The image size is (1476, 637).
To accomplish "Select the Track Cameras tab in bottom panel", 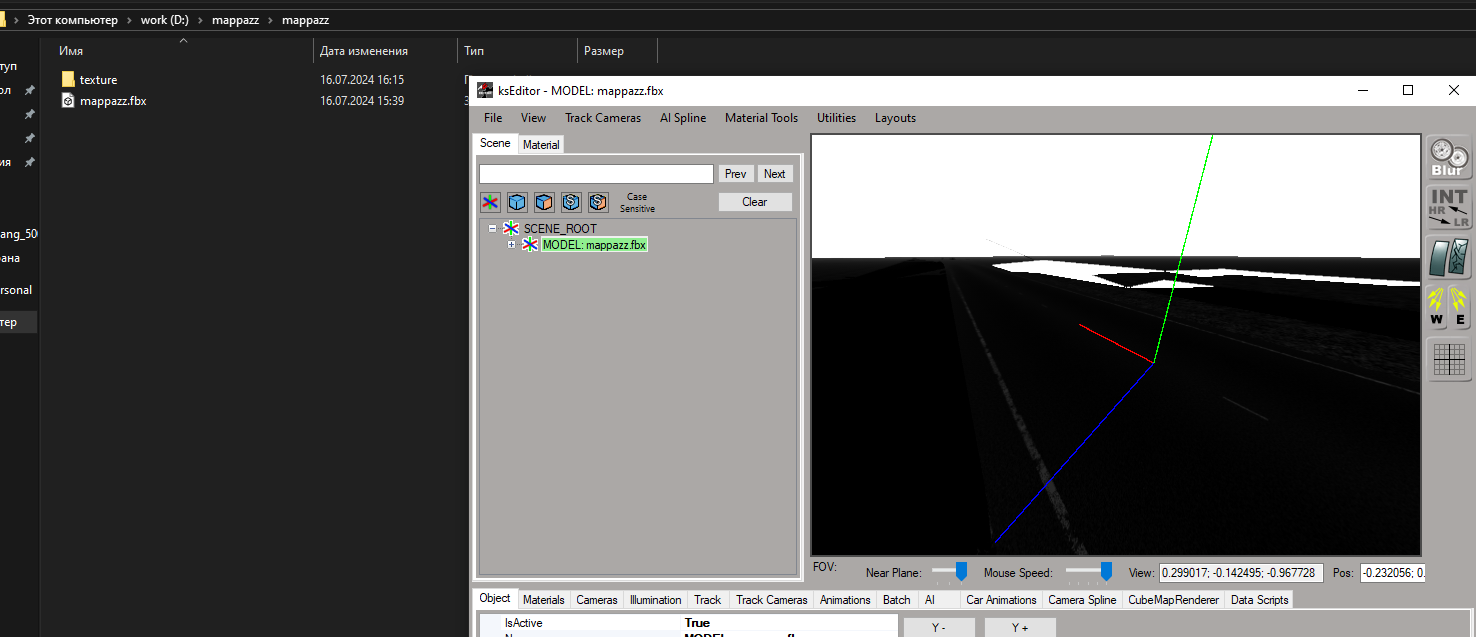I will 772,600.
